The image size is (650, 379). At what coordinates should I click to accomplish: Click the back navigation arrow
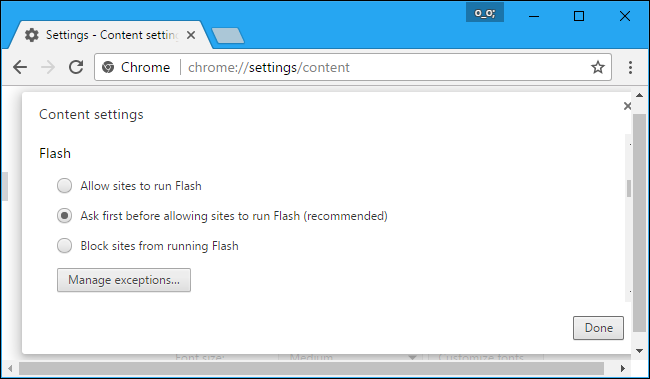tap(20, 67)
